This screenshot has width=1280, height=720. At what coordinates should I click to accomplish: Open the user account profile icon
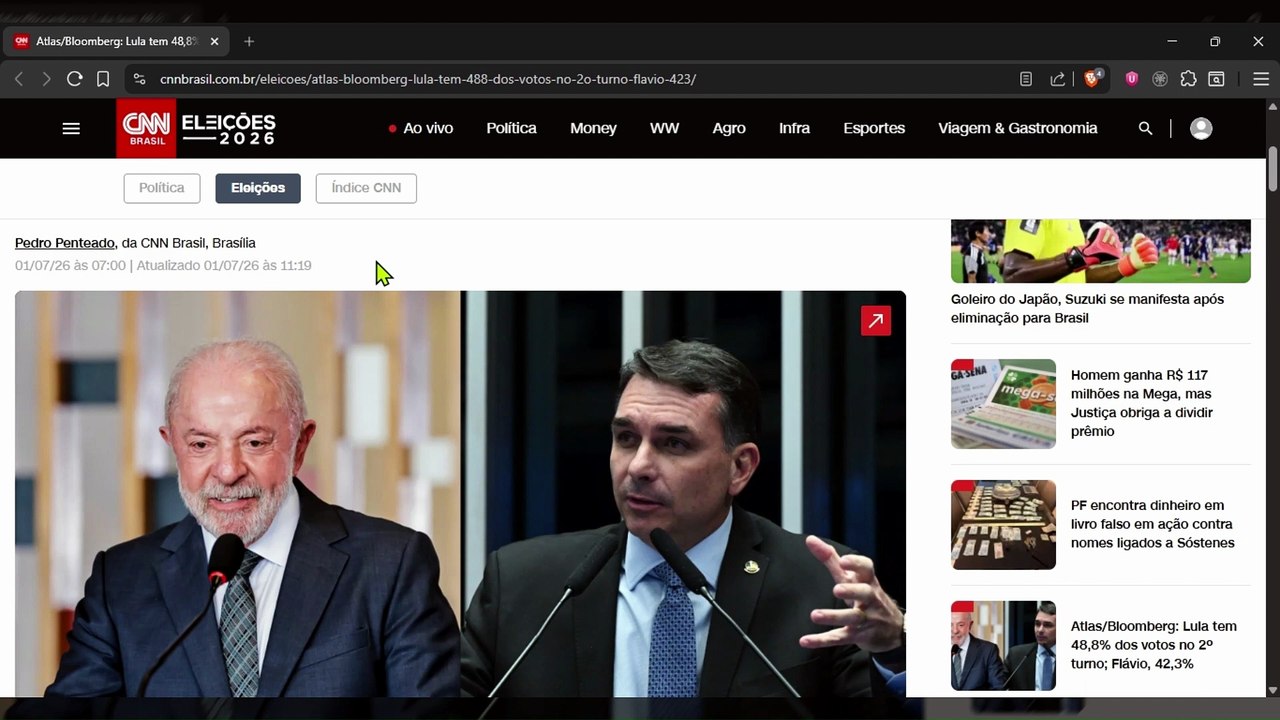1201,128
